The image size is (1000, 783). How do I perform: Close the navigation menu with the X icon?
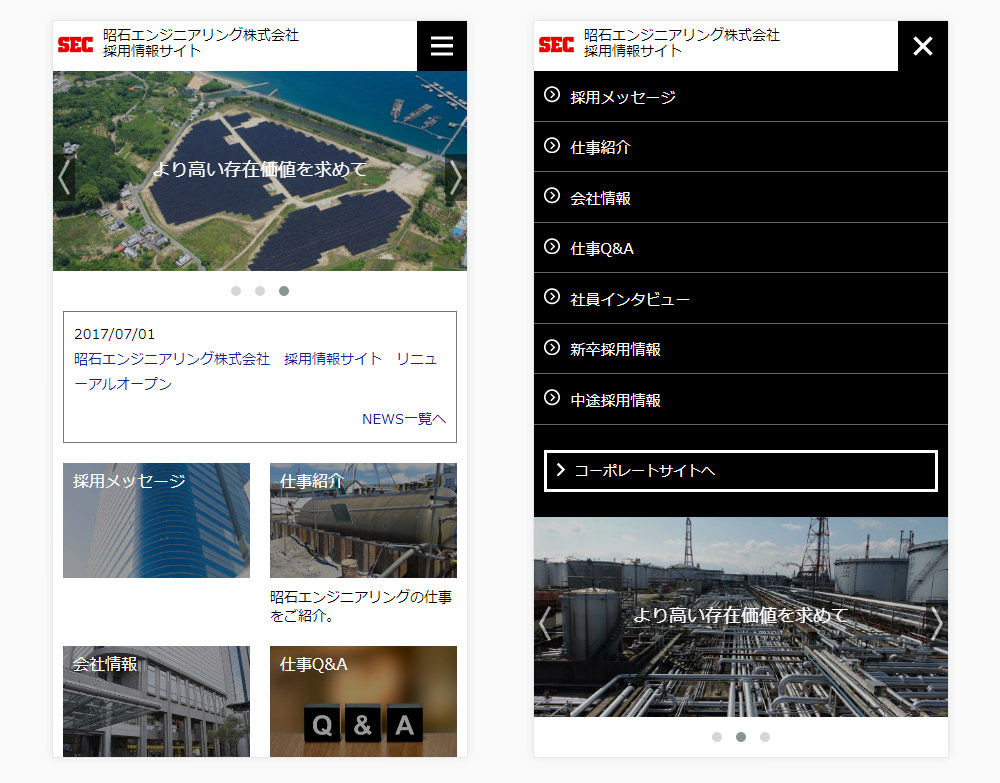click(922, 45)
